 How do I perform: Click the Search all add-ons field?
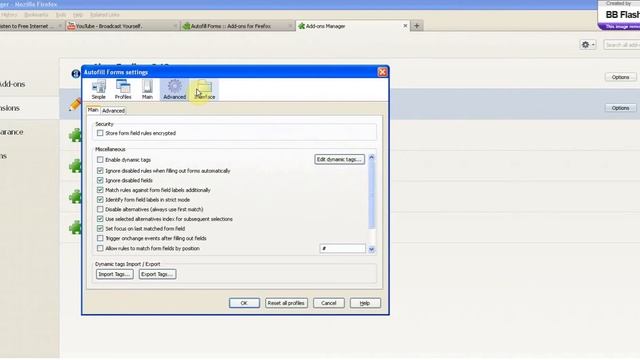tap(622, 44)
